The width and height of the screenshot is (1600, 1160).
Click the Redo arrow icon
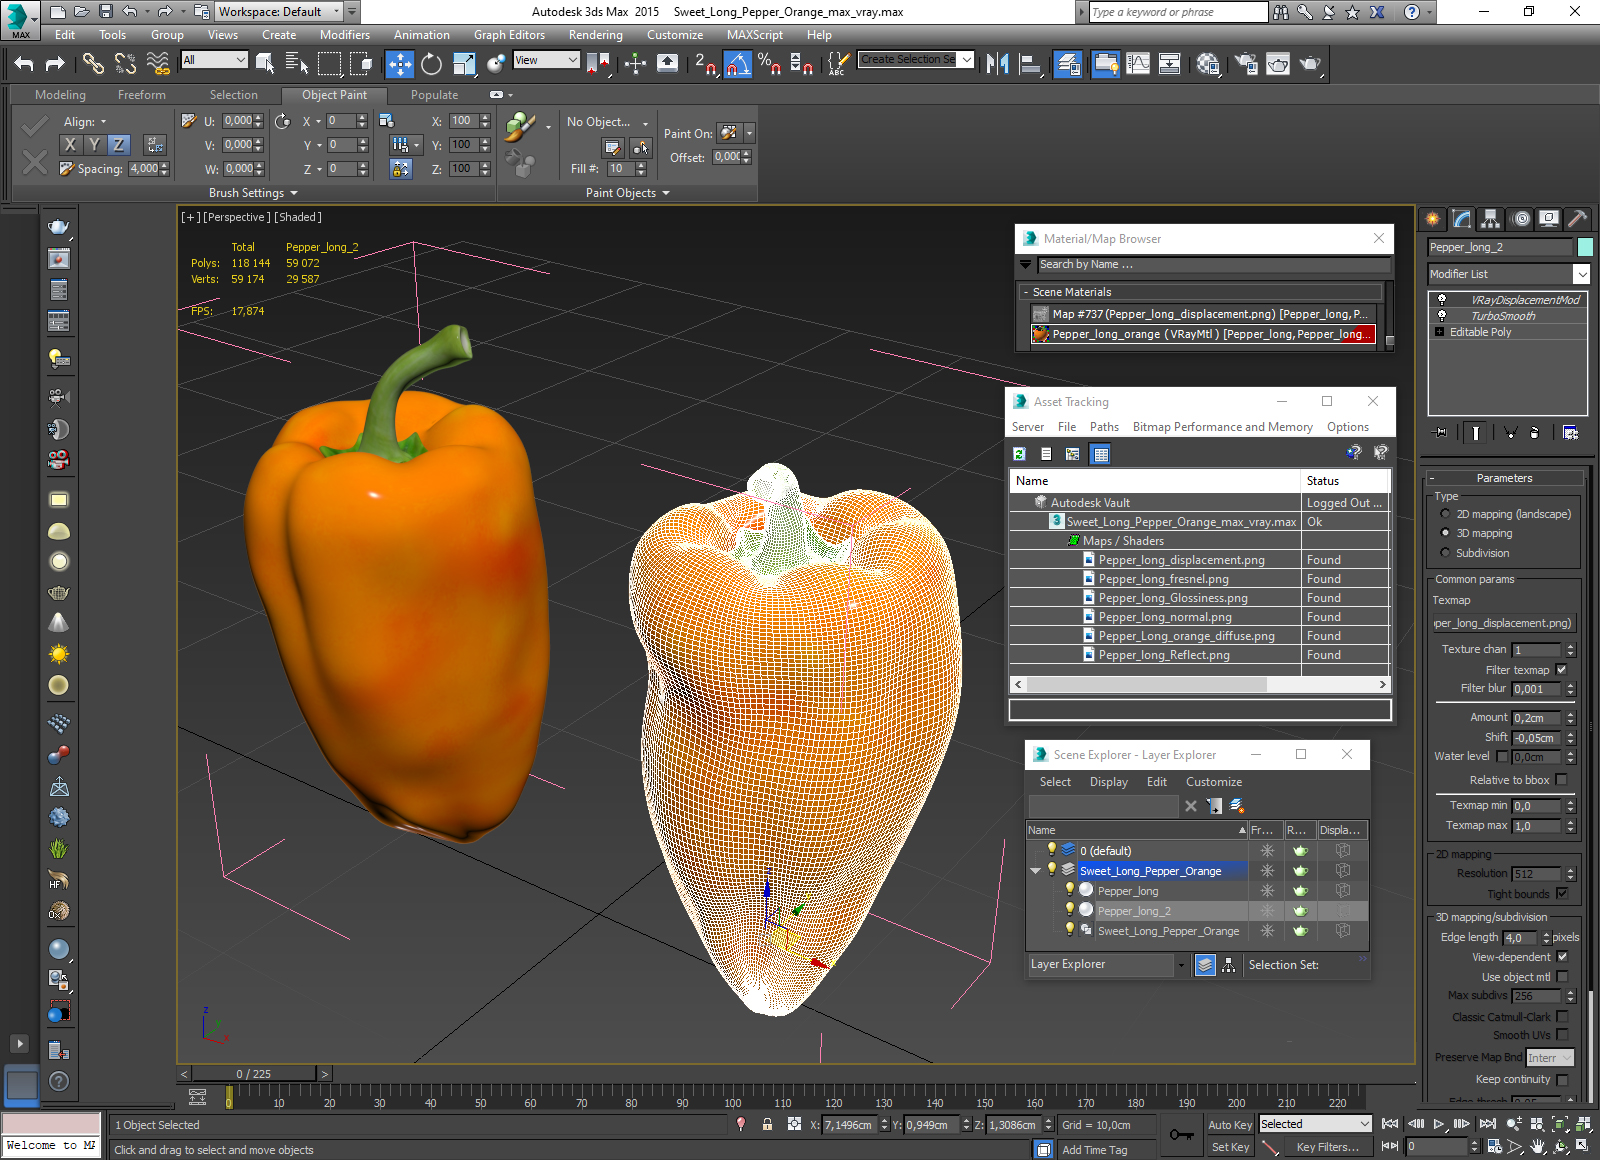click(55, 64)
